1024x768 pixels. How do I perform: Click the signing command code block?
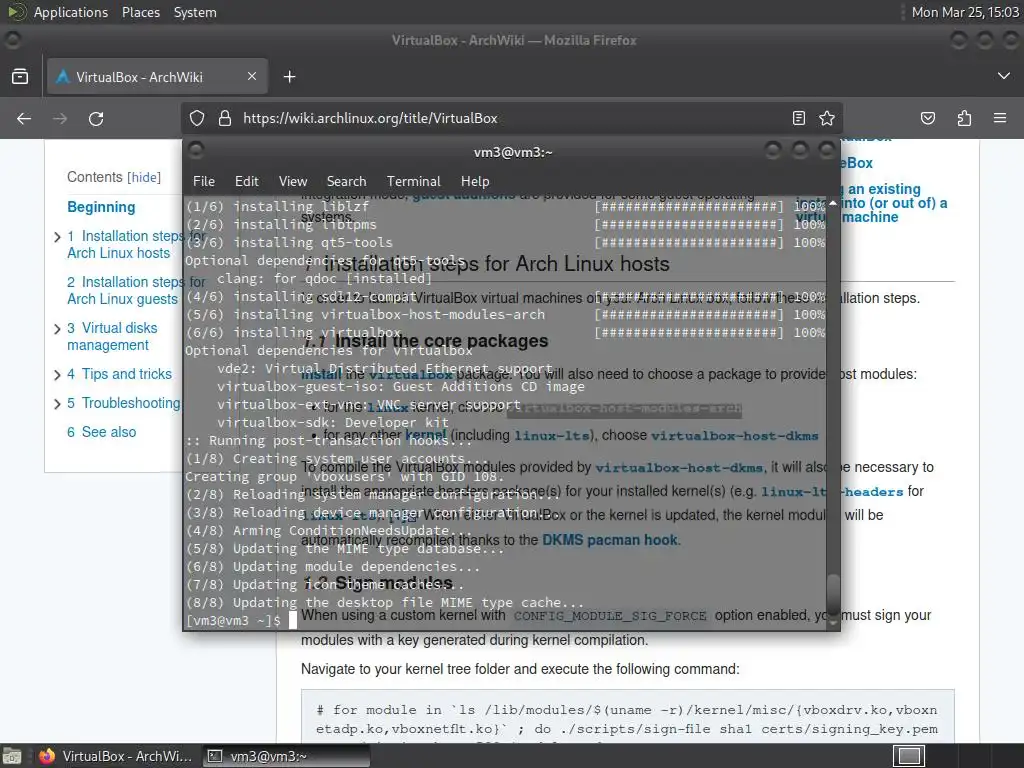628,717
